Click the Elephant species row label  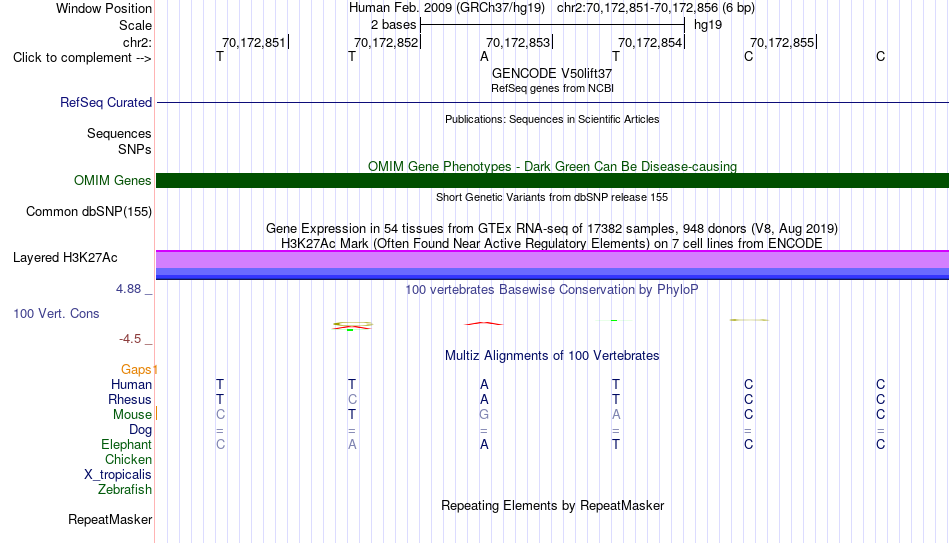[x=126, y=444]
